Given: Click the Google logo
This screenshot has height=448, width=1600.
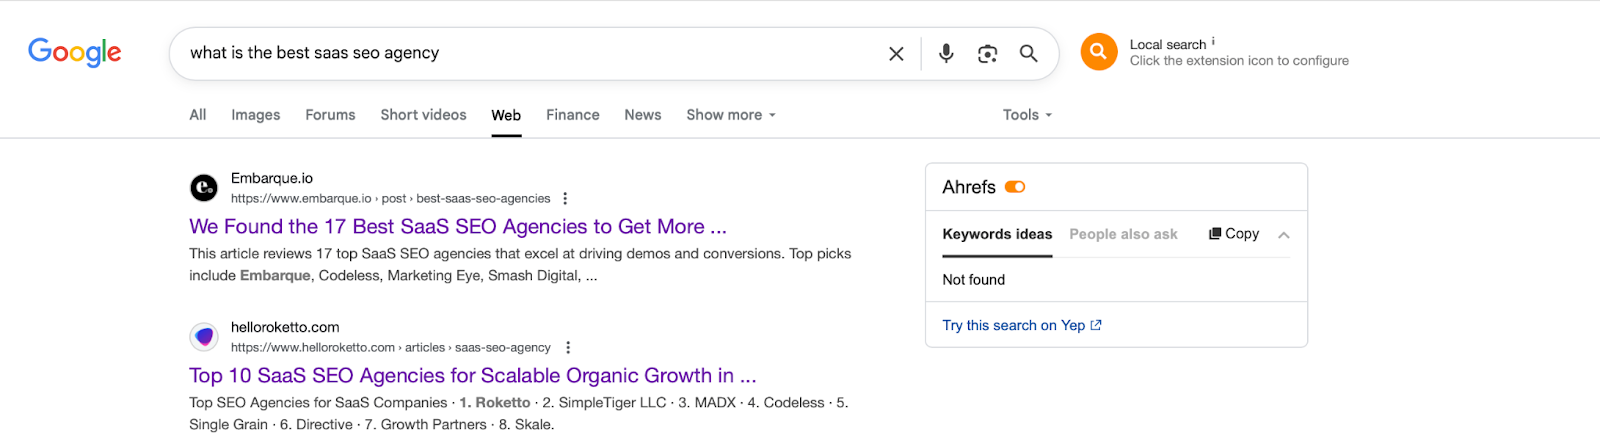Looking at the screenshot, I should pyautogui.click(x=75, y=52).
